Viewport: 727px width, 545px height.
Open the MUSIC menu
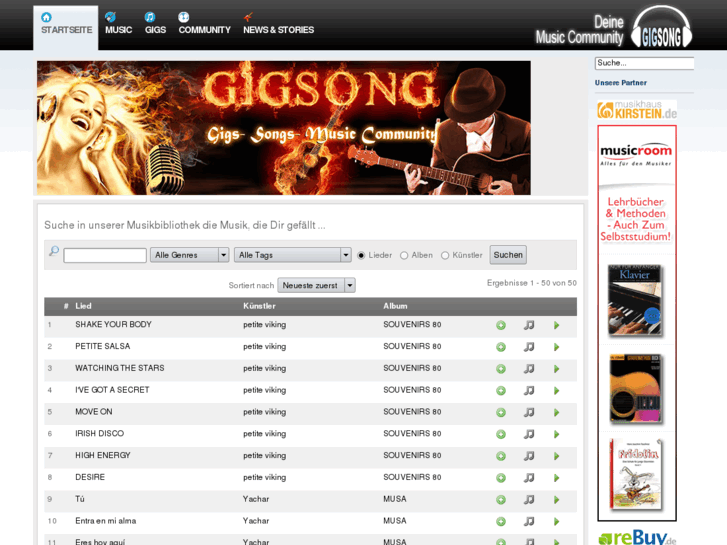point(118,24)
